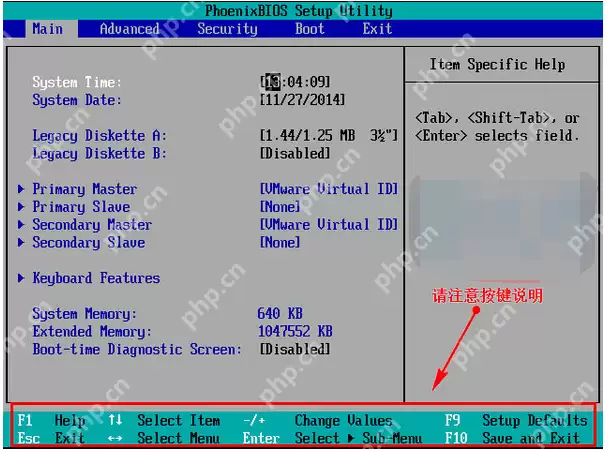This screenshot has width=609, height=452.
Task: Open the Boot menu tab
Action: coord(309,29)
